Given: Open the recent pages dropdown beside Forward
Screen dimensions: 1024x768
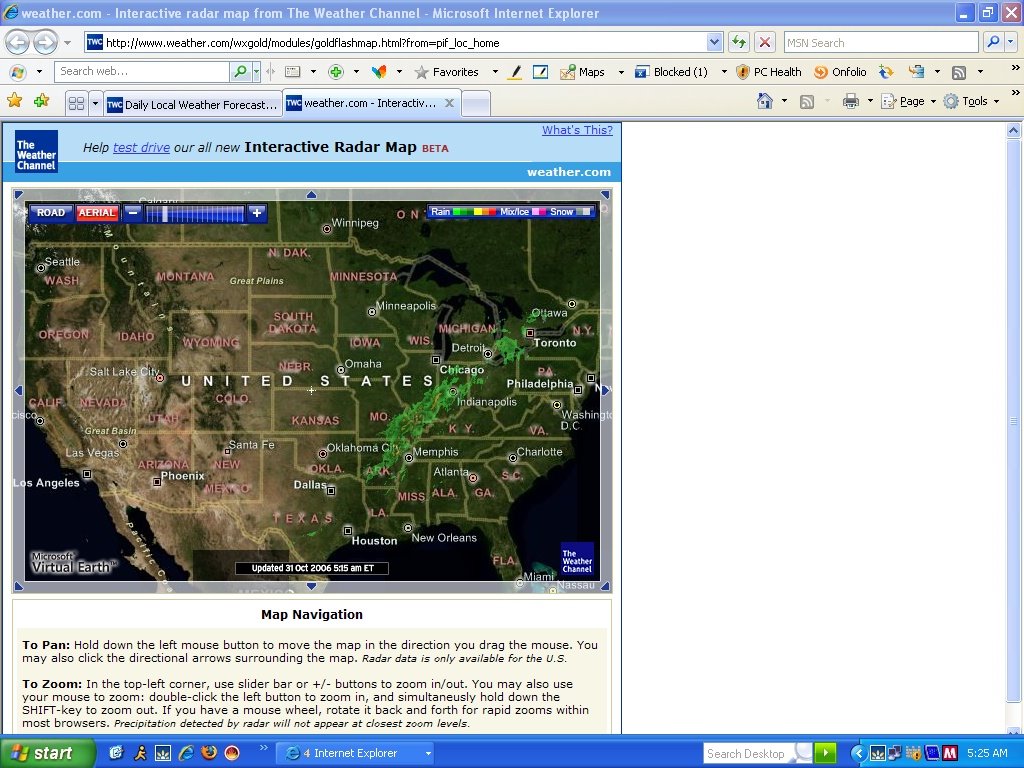Looking at the screenshot, I should click(x=67, y=43).
